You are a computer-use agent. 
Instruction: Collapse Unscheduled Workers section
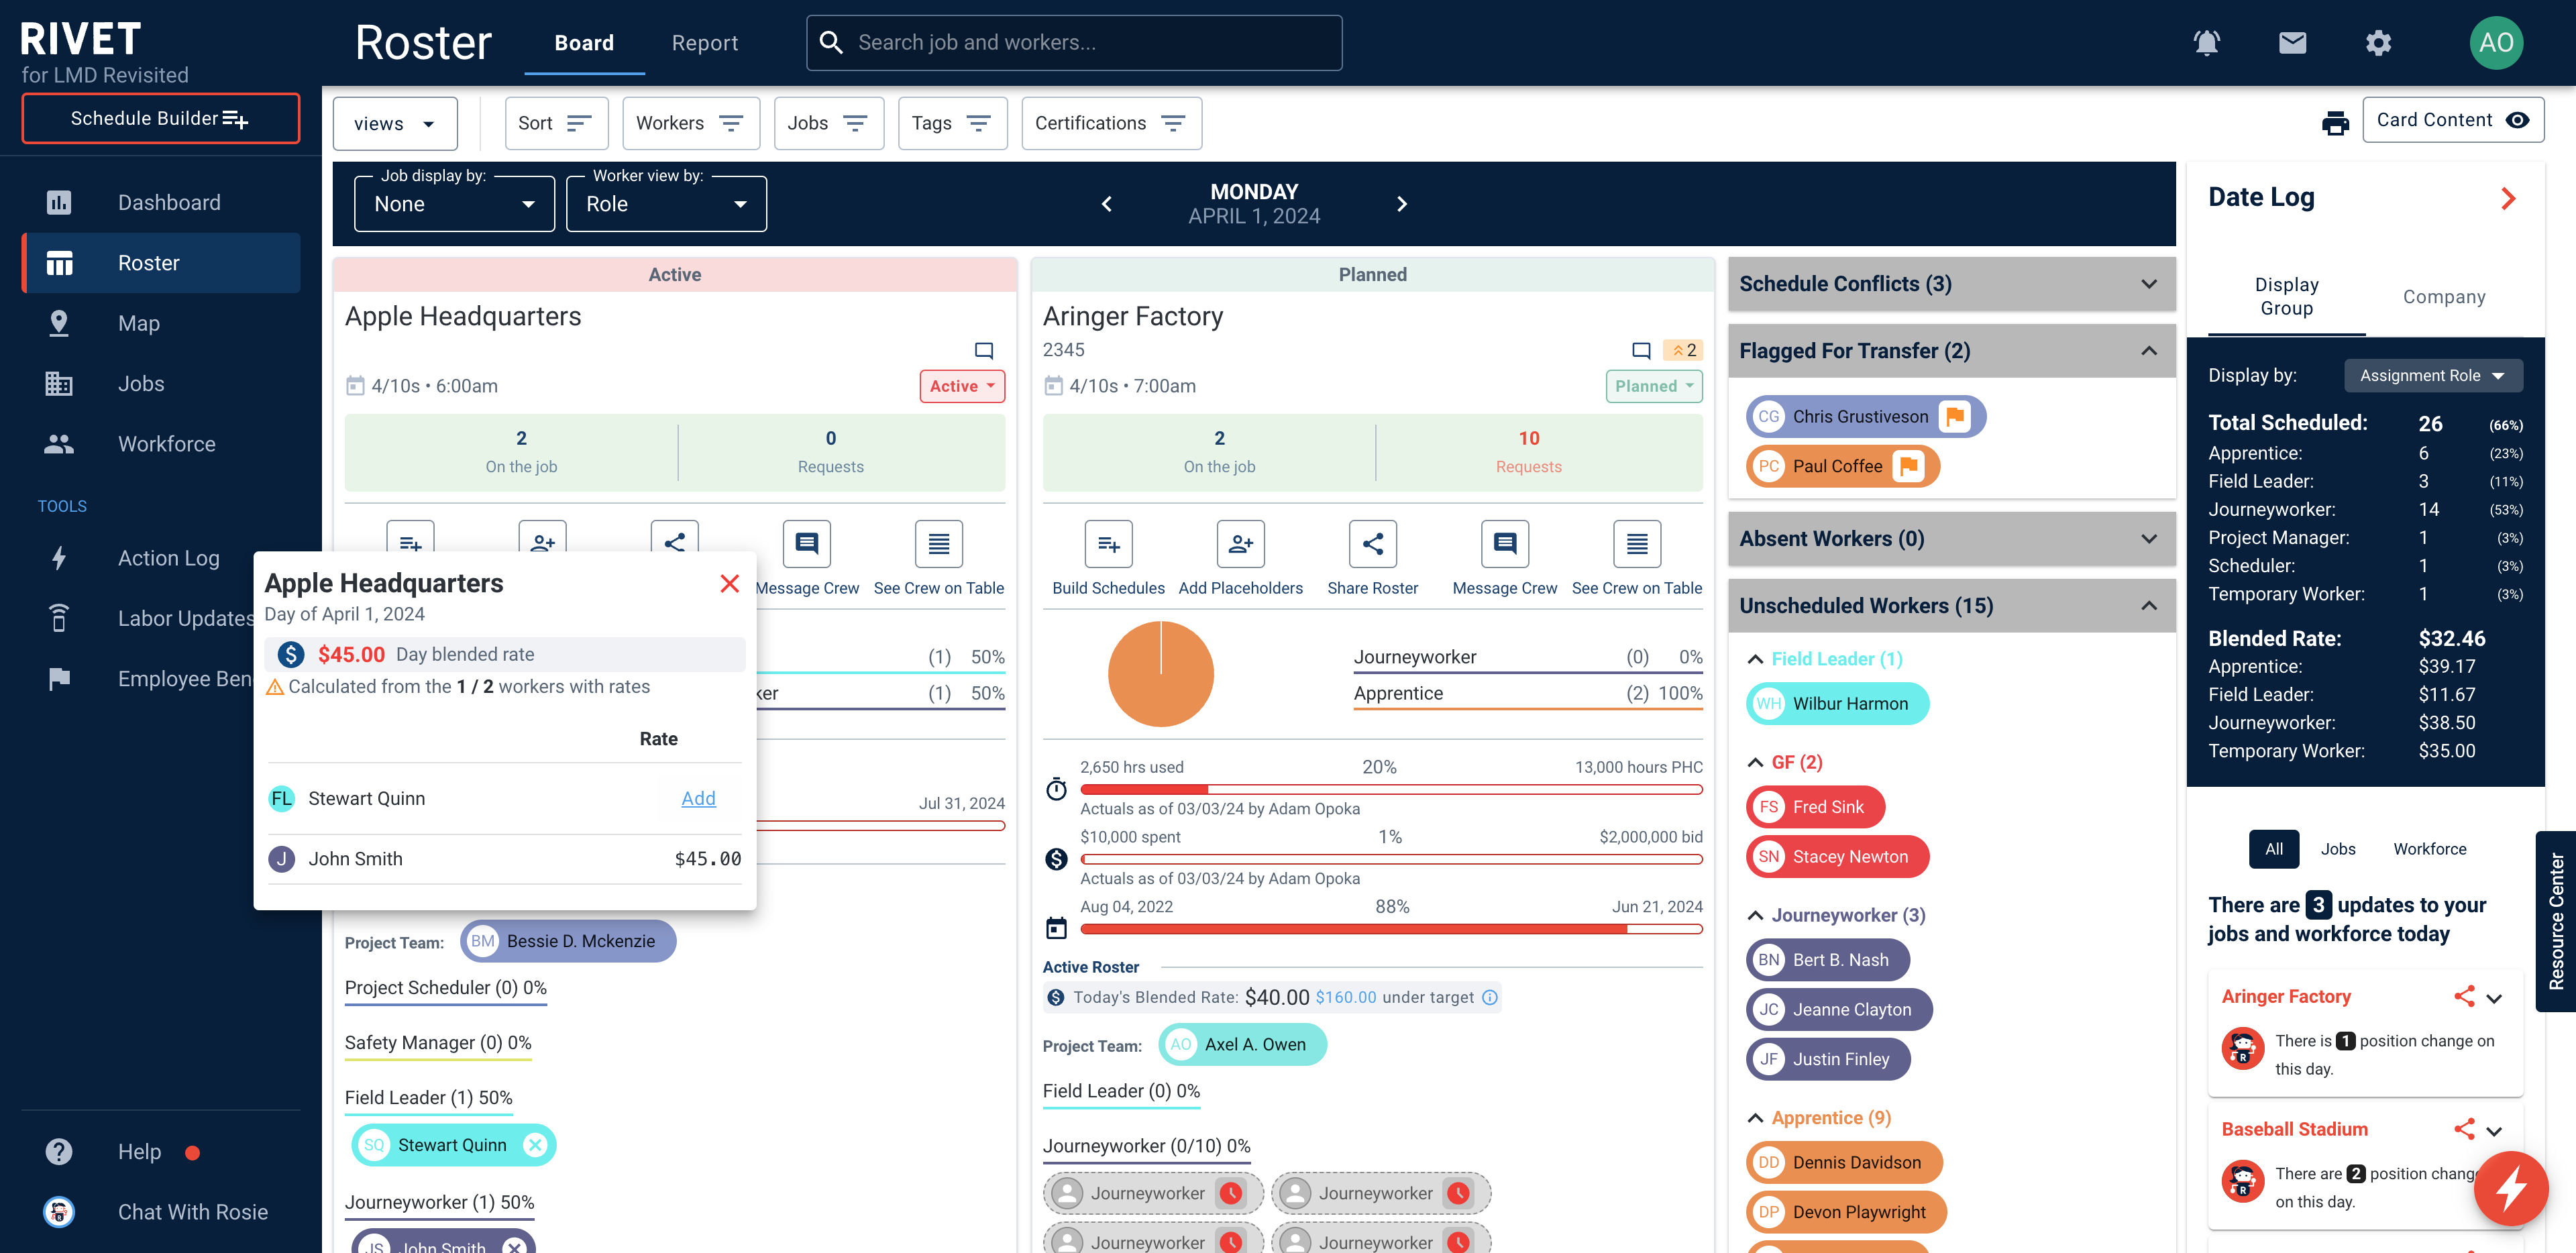[1951, 606]
